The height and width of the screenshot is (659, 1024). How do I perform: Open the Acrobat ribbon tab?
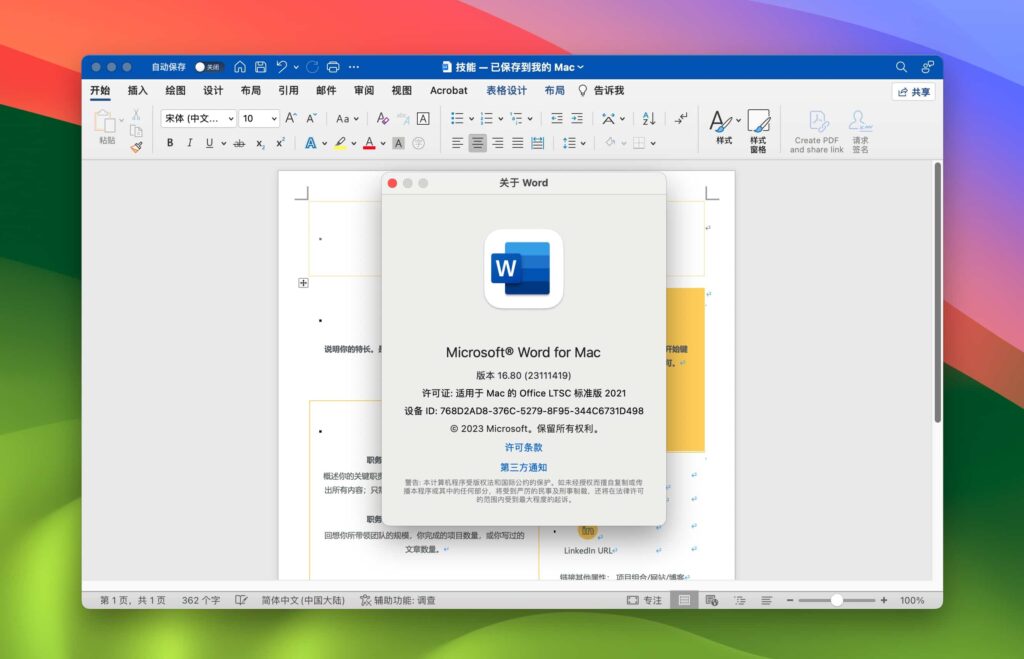[x=448, y=90]
